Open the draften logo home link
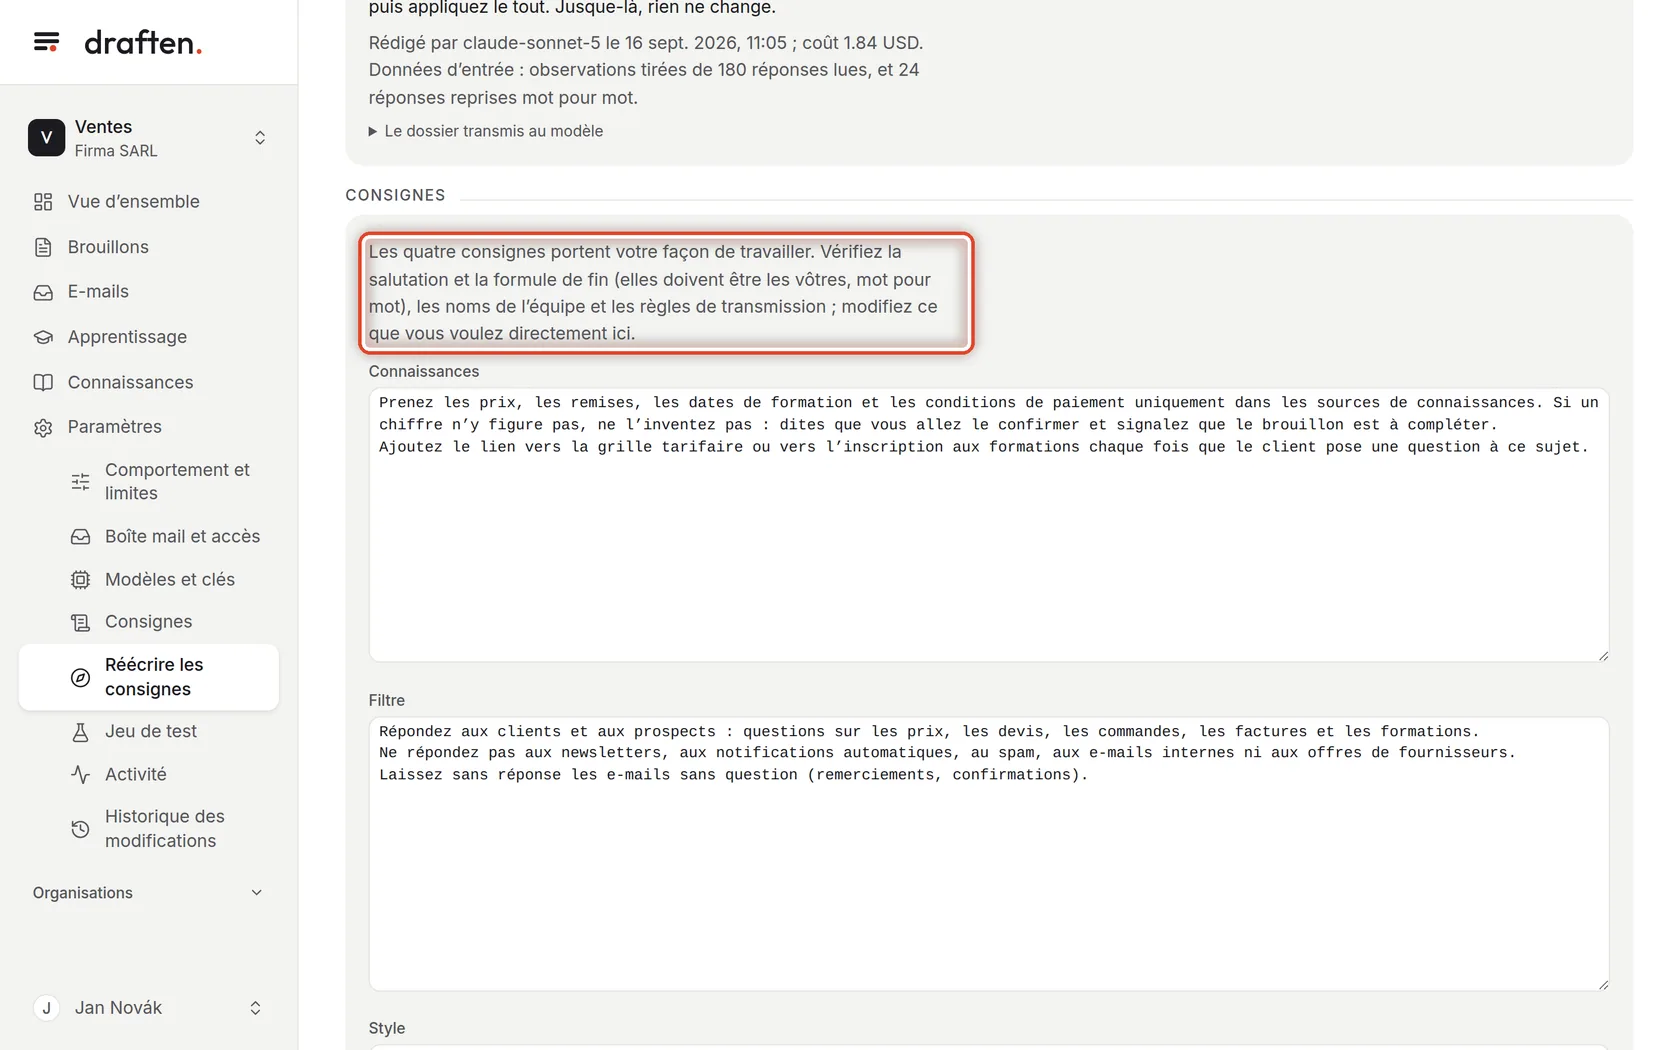1680x1050 pixels. (143, 42)
